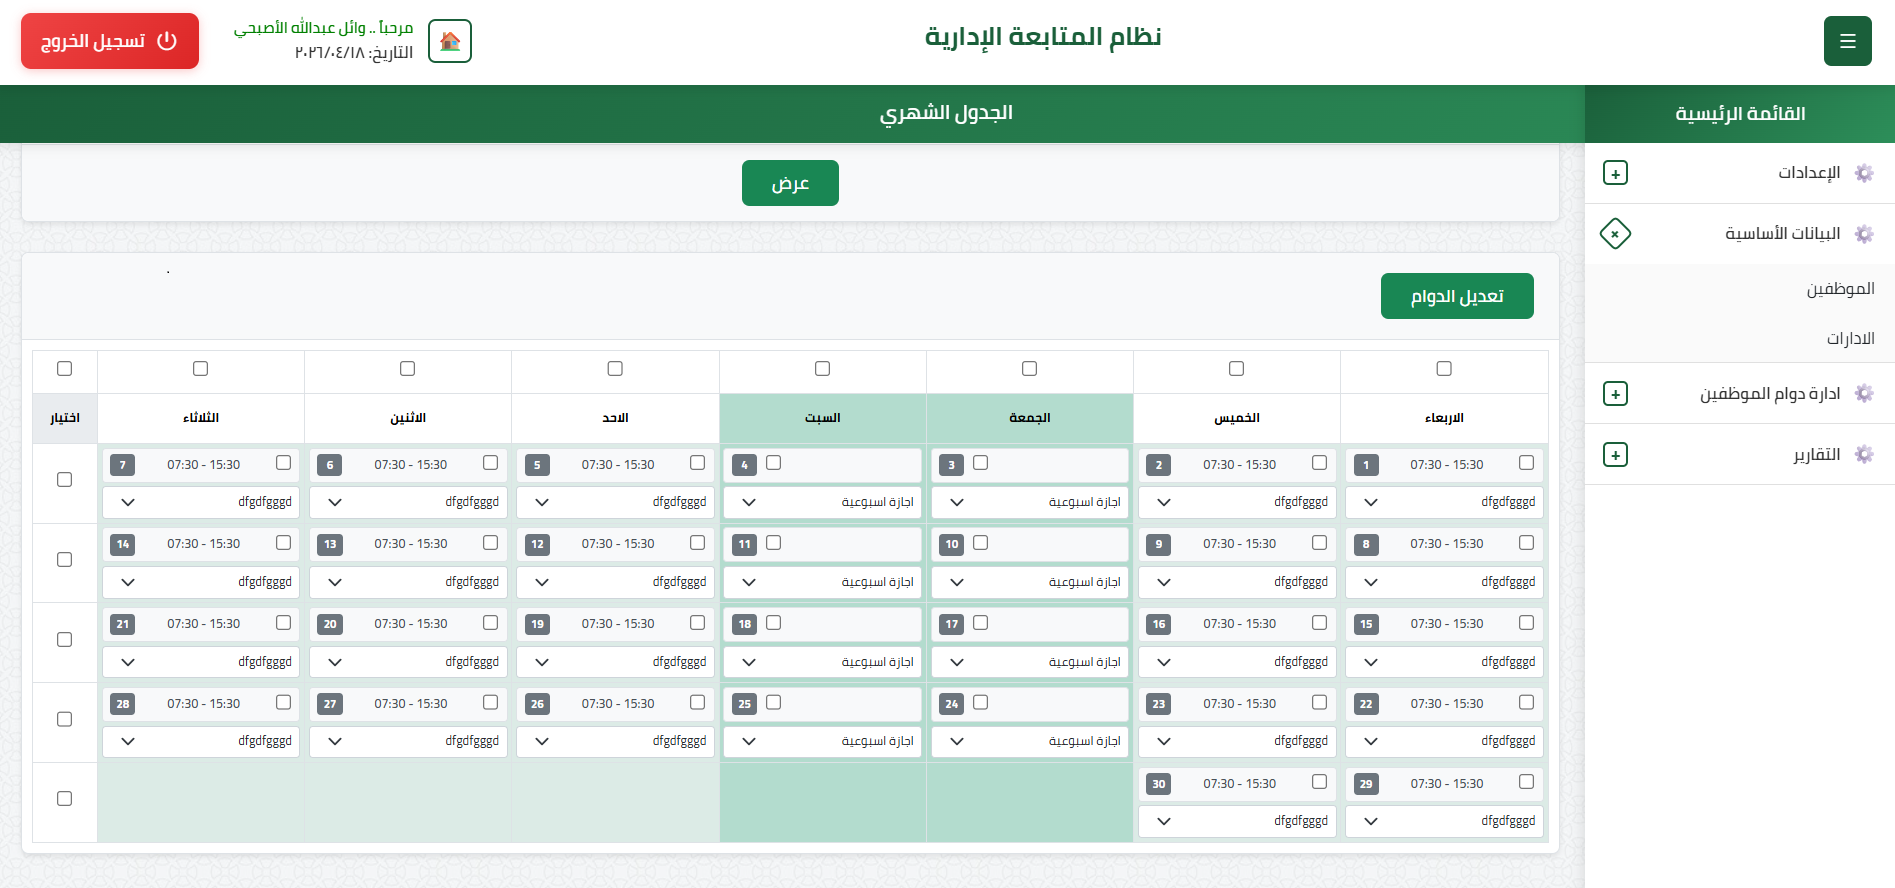Expand ادارة دوام الموظفين with the plus icon

pyautogui.click(x=1615, y=394)
